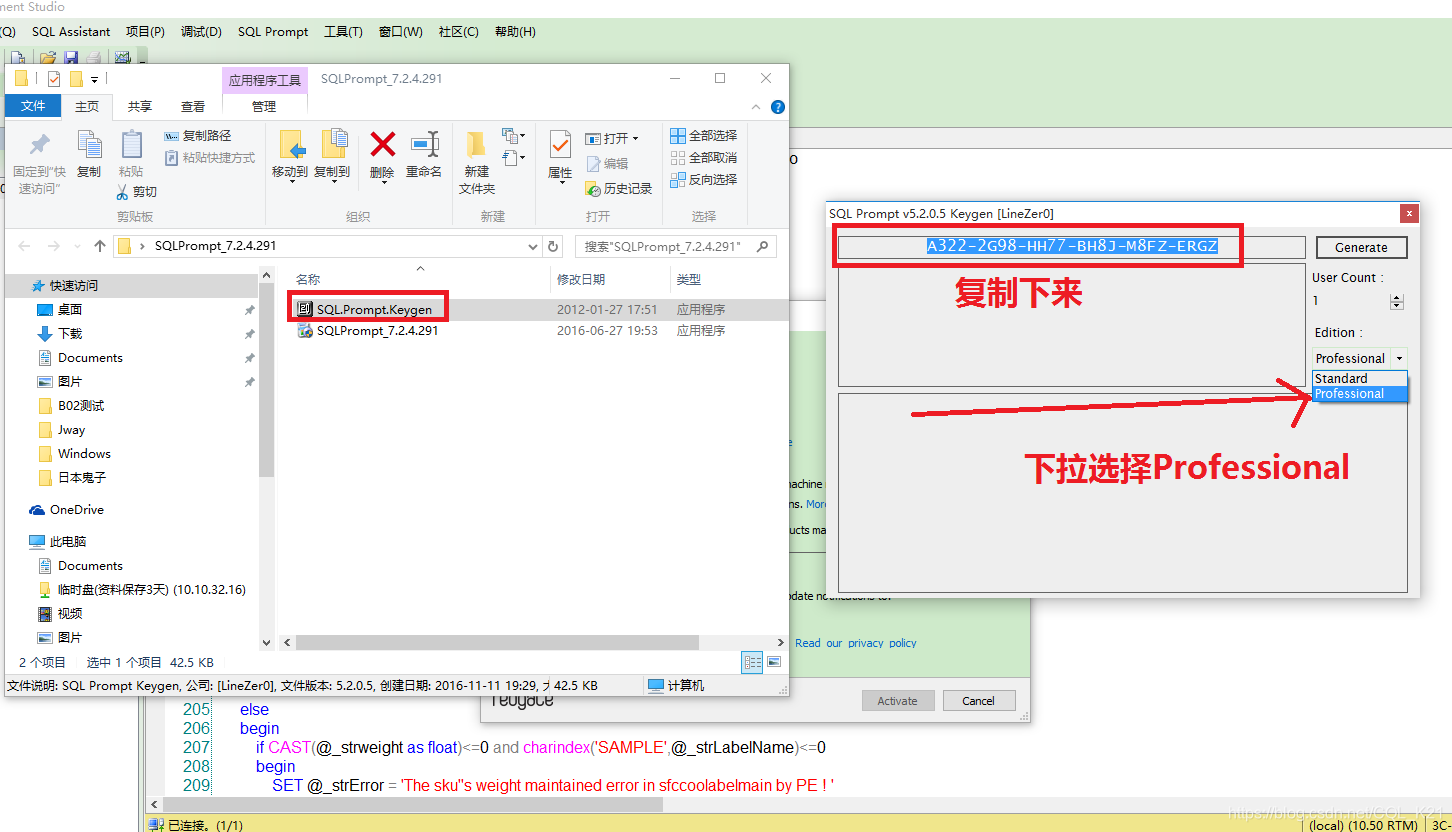Click History (历史记录) in the ribbon
The height and width of the screenshot is (832, 1452).
click(618, 188)
